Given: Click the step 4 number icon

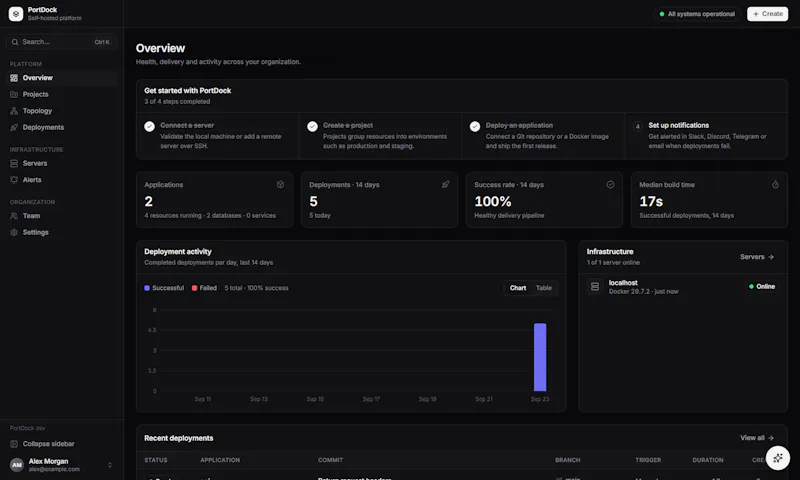Looking at the screenshot, I should point(637,126).
